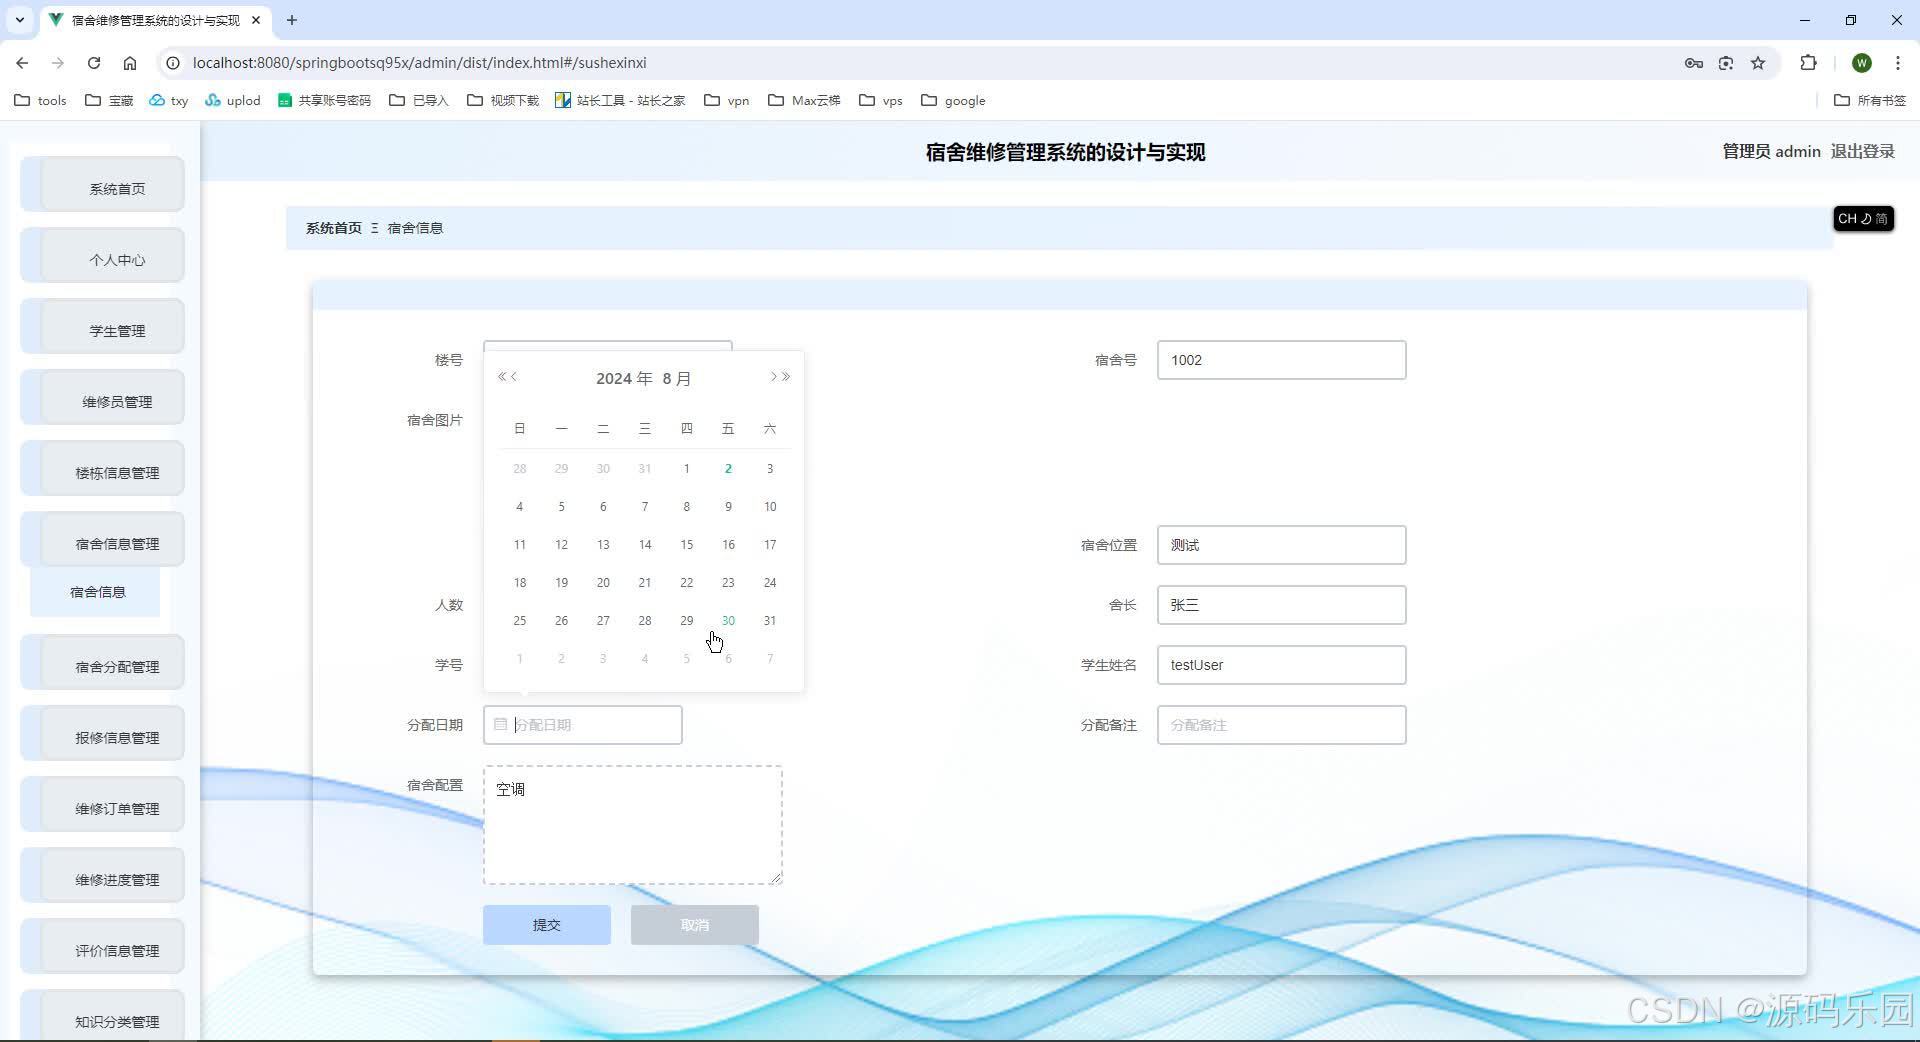Click the calendar icon in 分配日期 field
1920x1042 pixels.
click(501, 724)
